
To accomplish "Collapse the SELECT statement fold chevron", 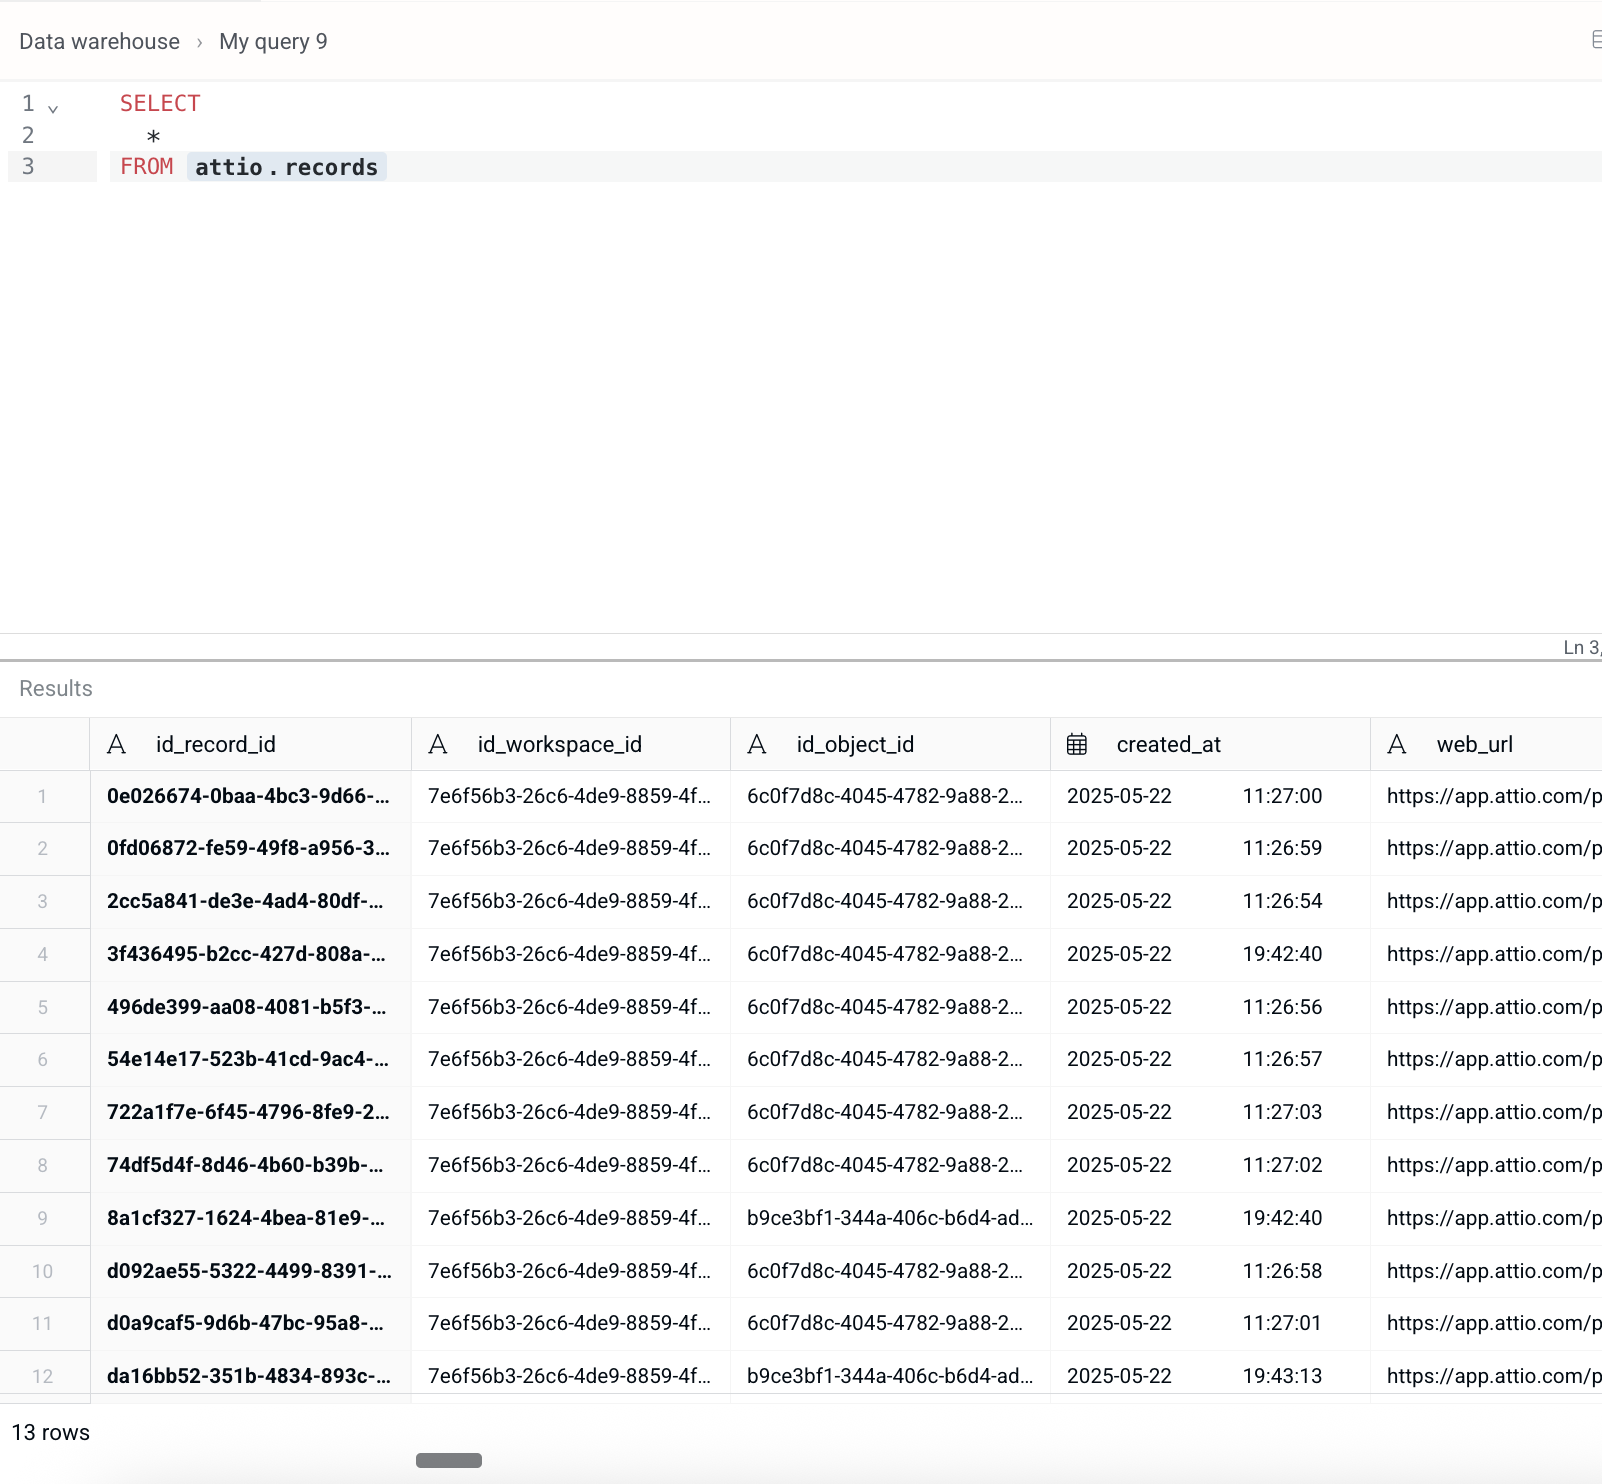I will point(53,107).
